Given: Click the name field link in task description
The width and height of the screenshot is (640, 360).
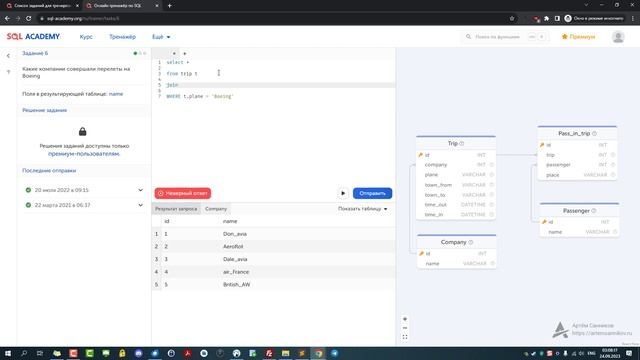Looking at the screenshot, I should click(x=116, y=94).
